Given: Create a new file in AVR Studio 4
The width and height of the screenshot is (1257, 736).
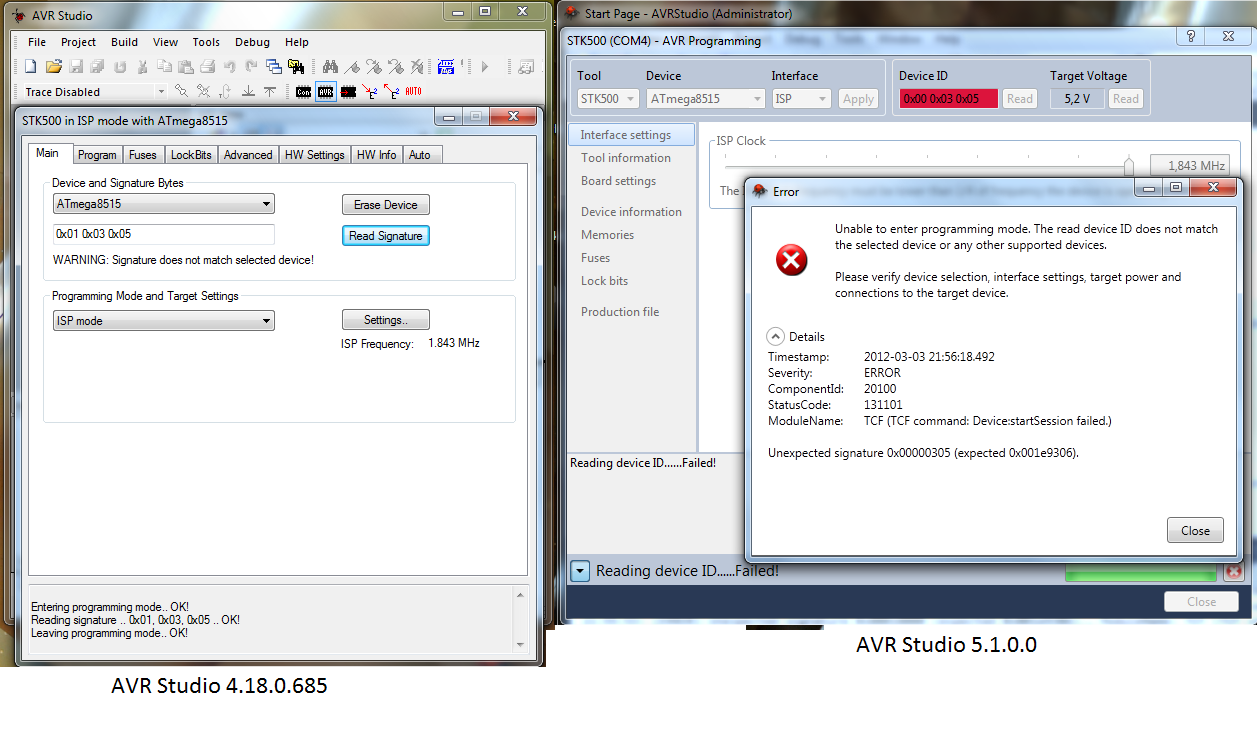Looking at the screenshot, I should click(x=30, y=66).
